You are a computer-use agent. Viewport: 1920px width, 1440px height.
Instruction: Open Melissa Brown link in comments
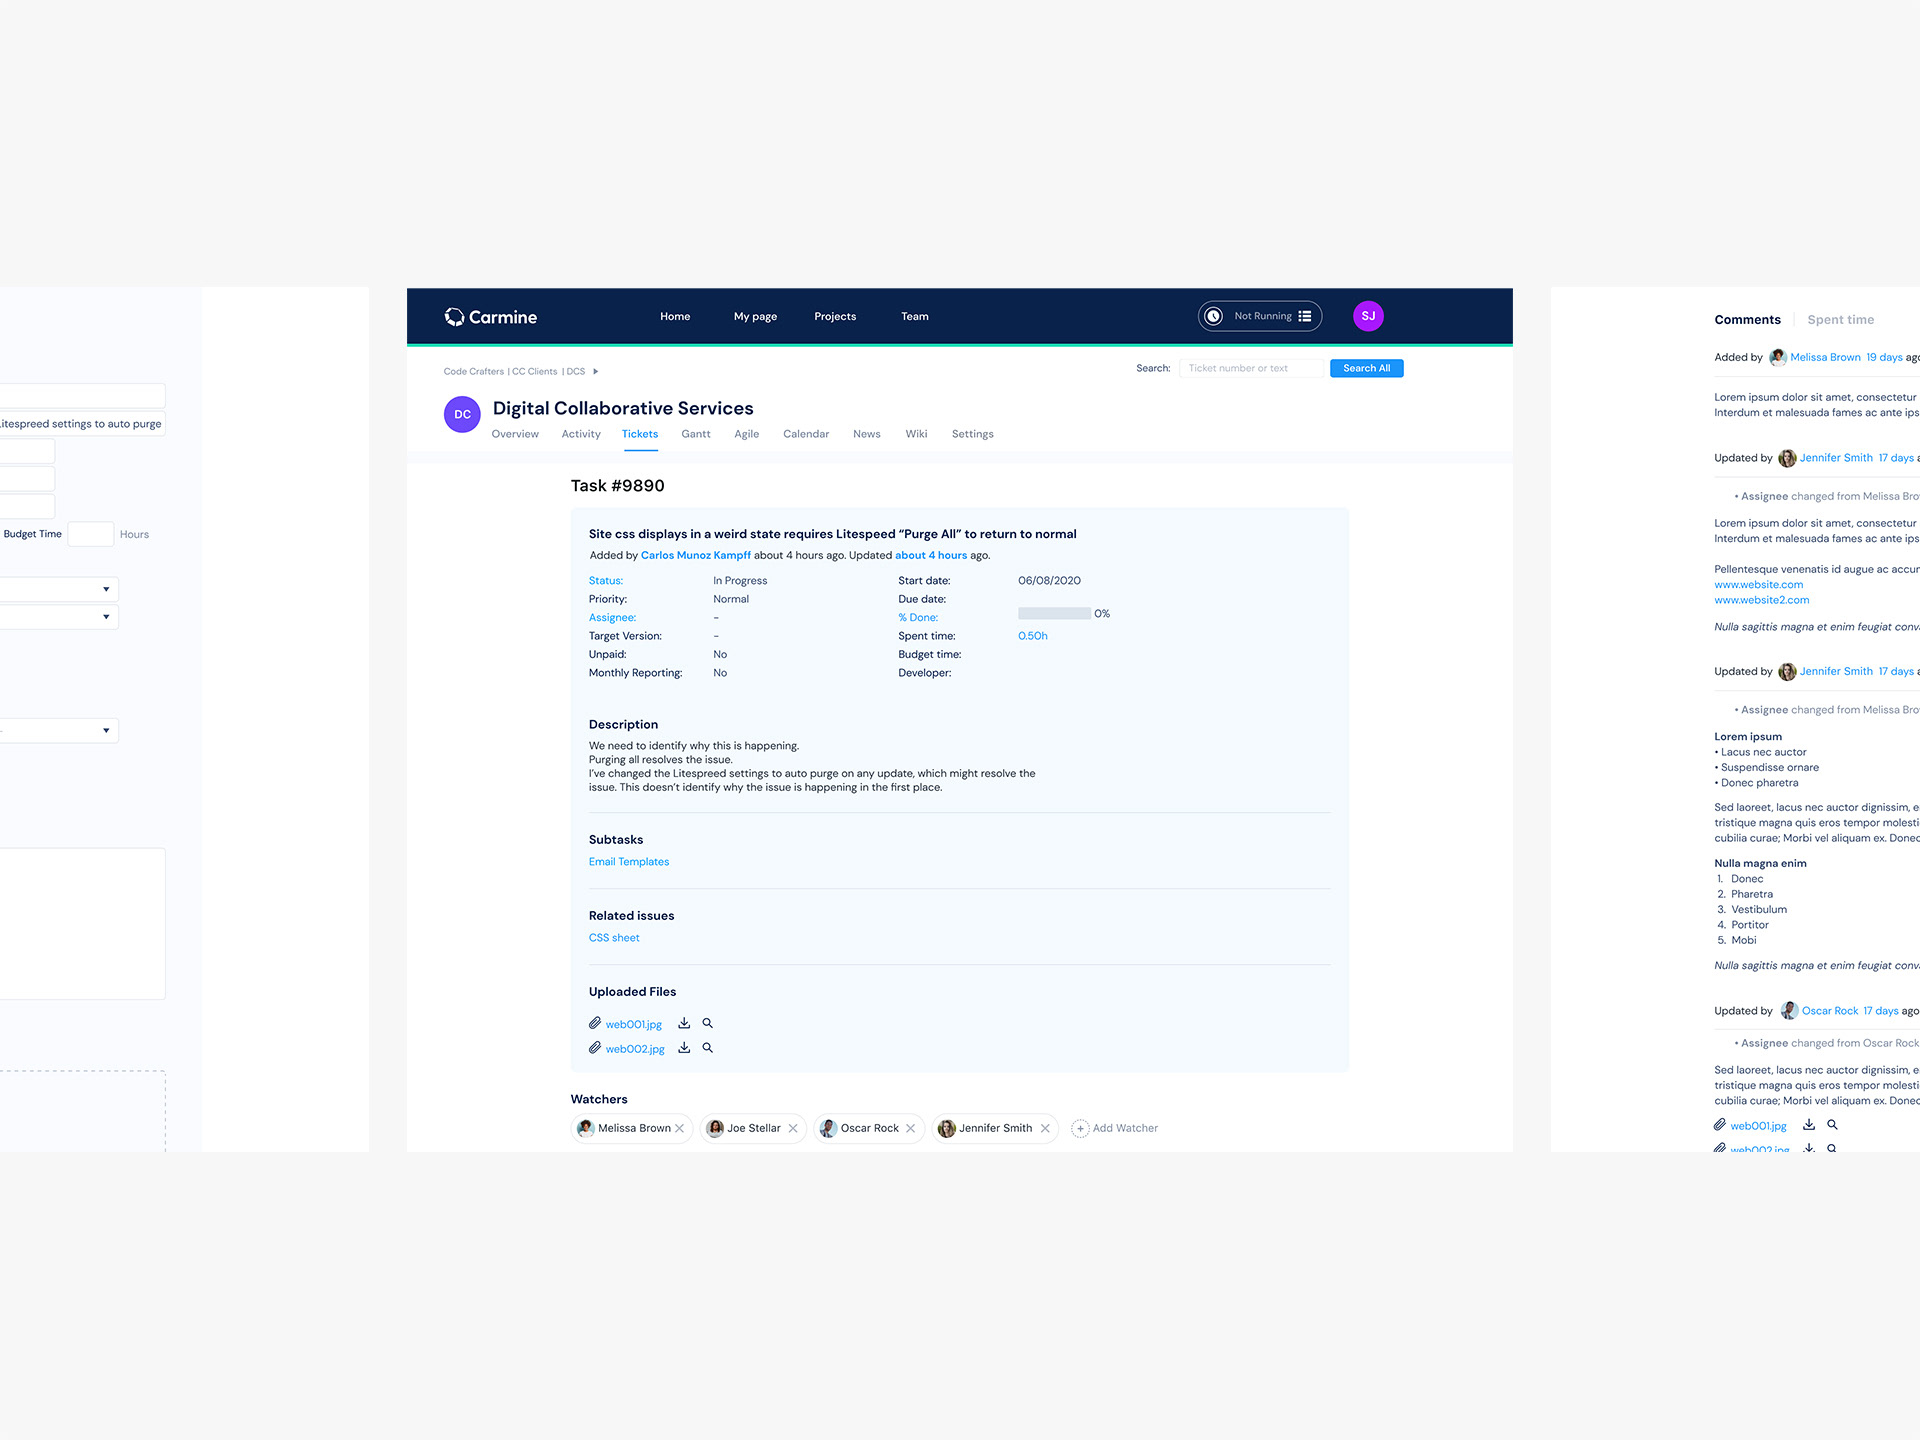coord(1825,357)
